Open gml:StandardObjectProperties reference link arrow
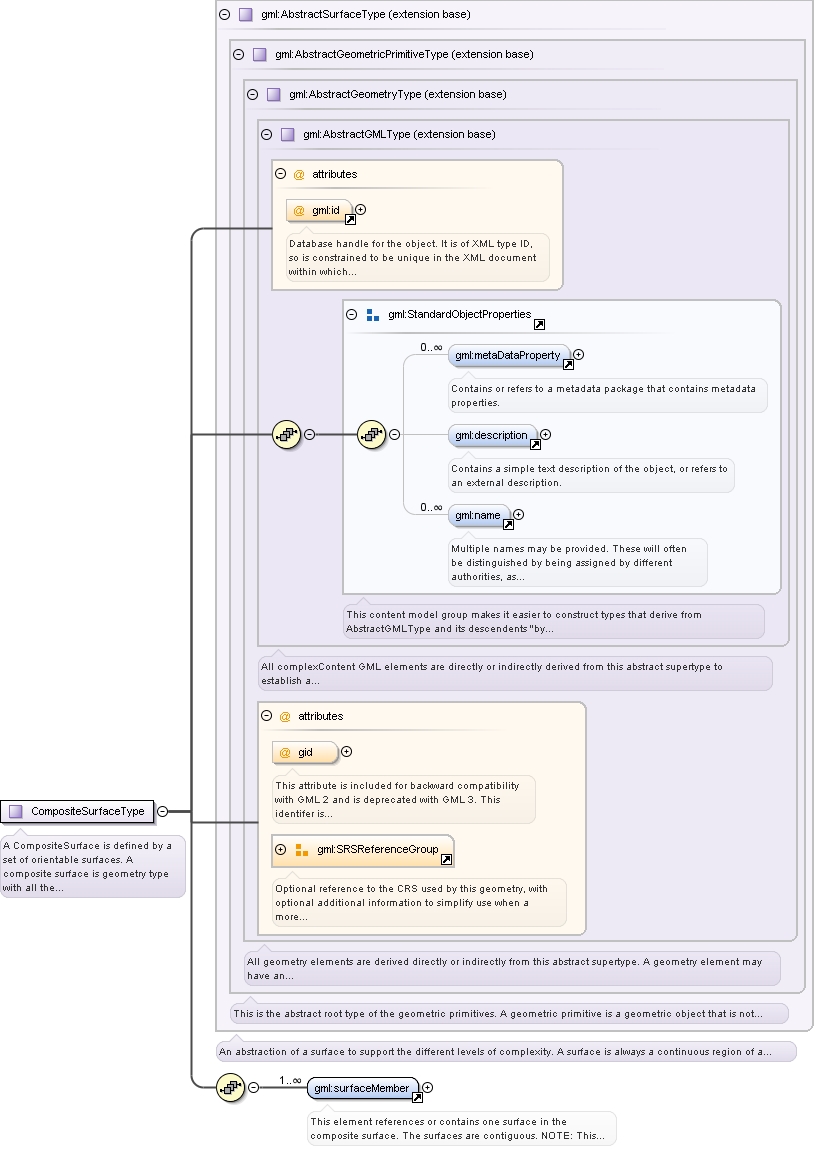This screenshot has width=815, height=1149. pos(539,324)
